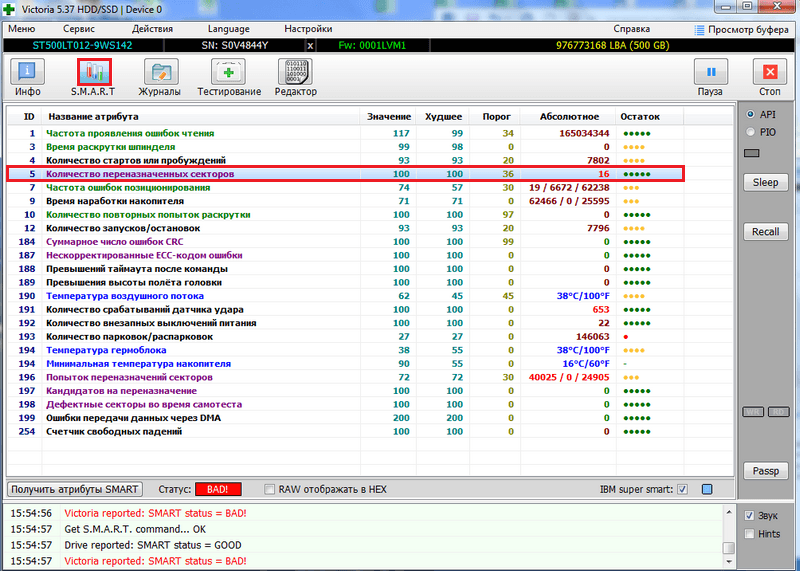Viewport: 800px width, 571px height.
Task: Click the Victoria green cross title icon
Action: (9, 9)
